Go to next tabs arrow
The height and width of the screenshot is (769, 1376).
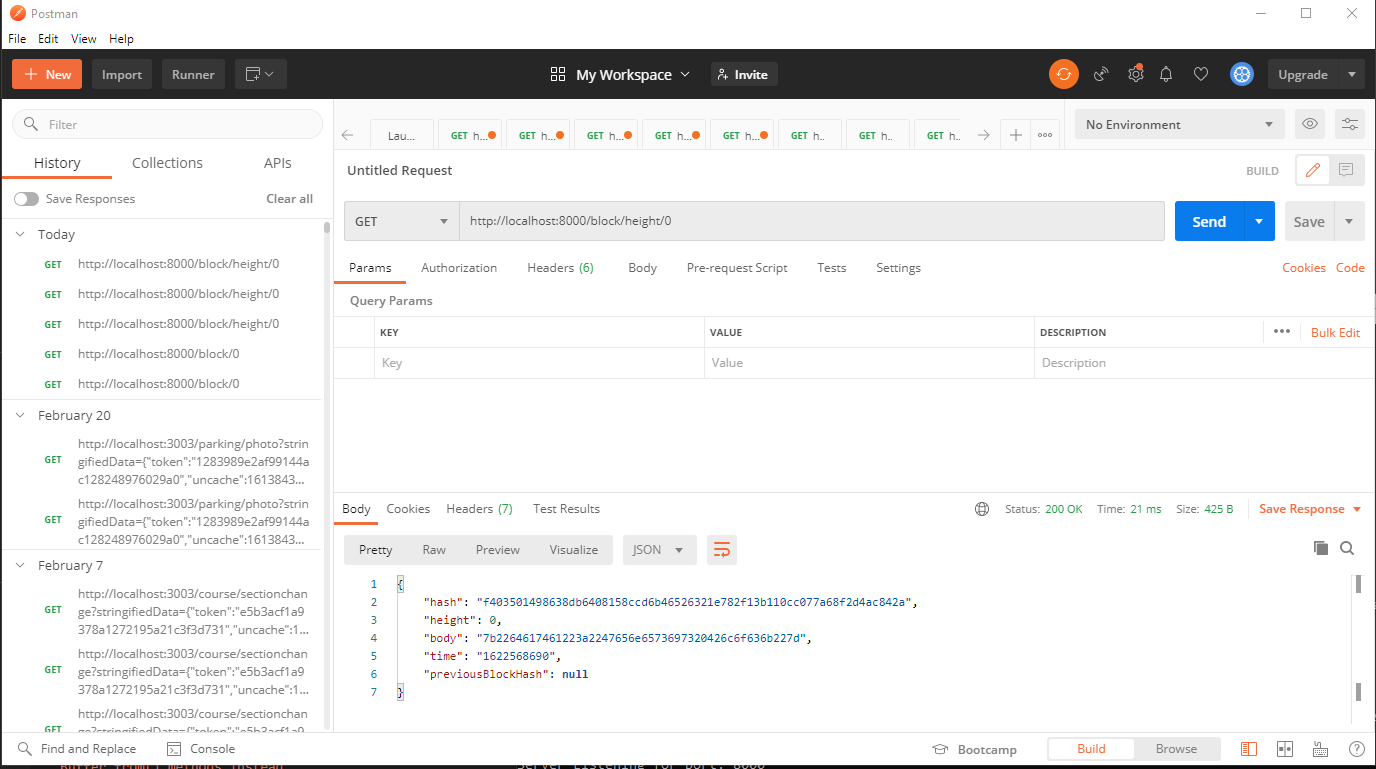tap(983, 135)
